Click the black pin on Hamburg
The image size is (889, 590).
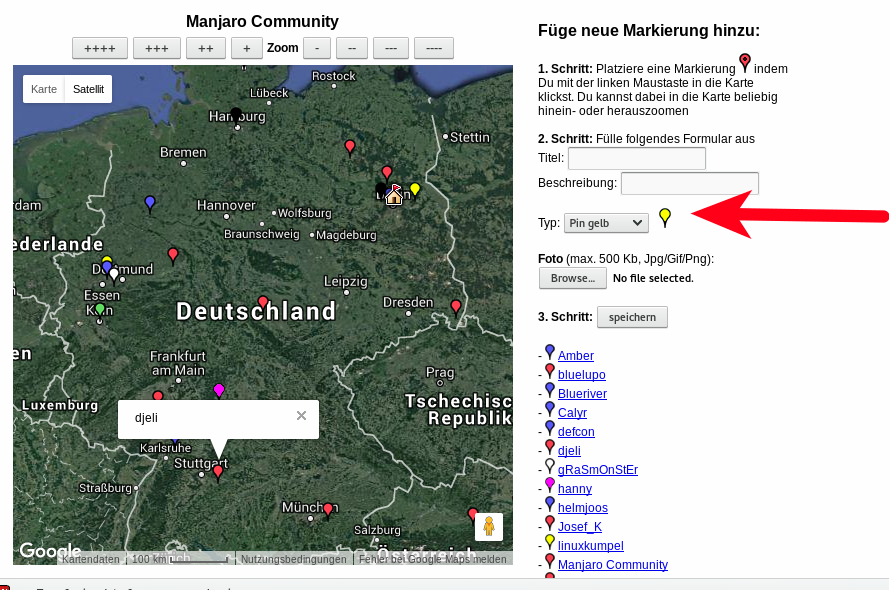(236, 114)
